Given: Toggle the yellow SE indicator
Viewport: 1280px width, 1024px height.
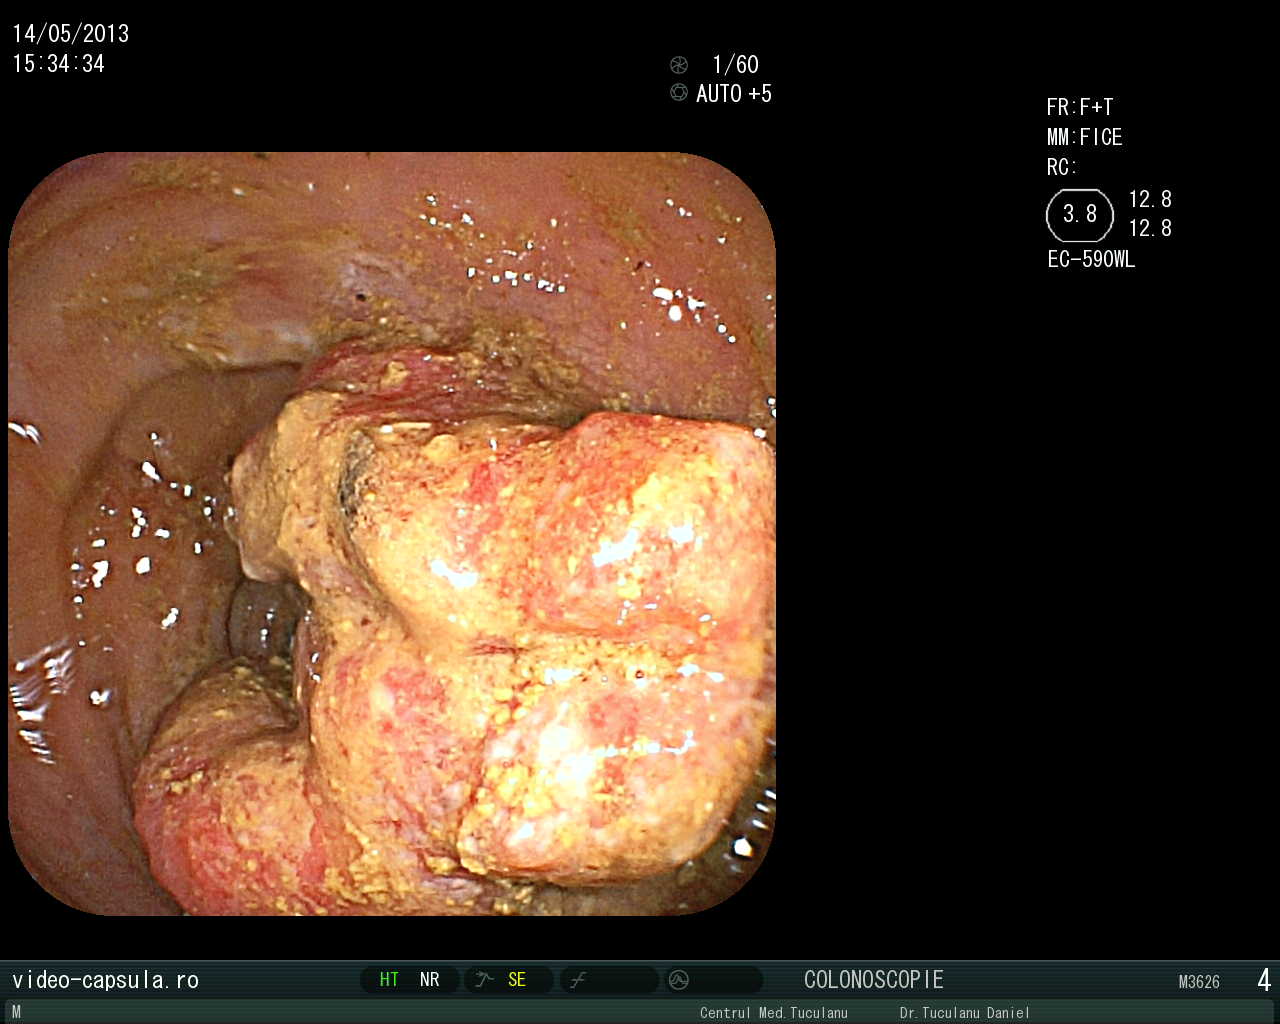Looking at the screenshot, I should 516,980.
